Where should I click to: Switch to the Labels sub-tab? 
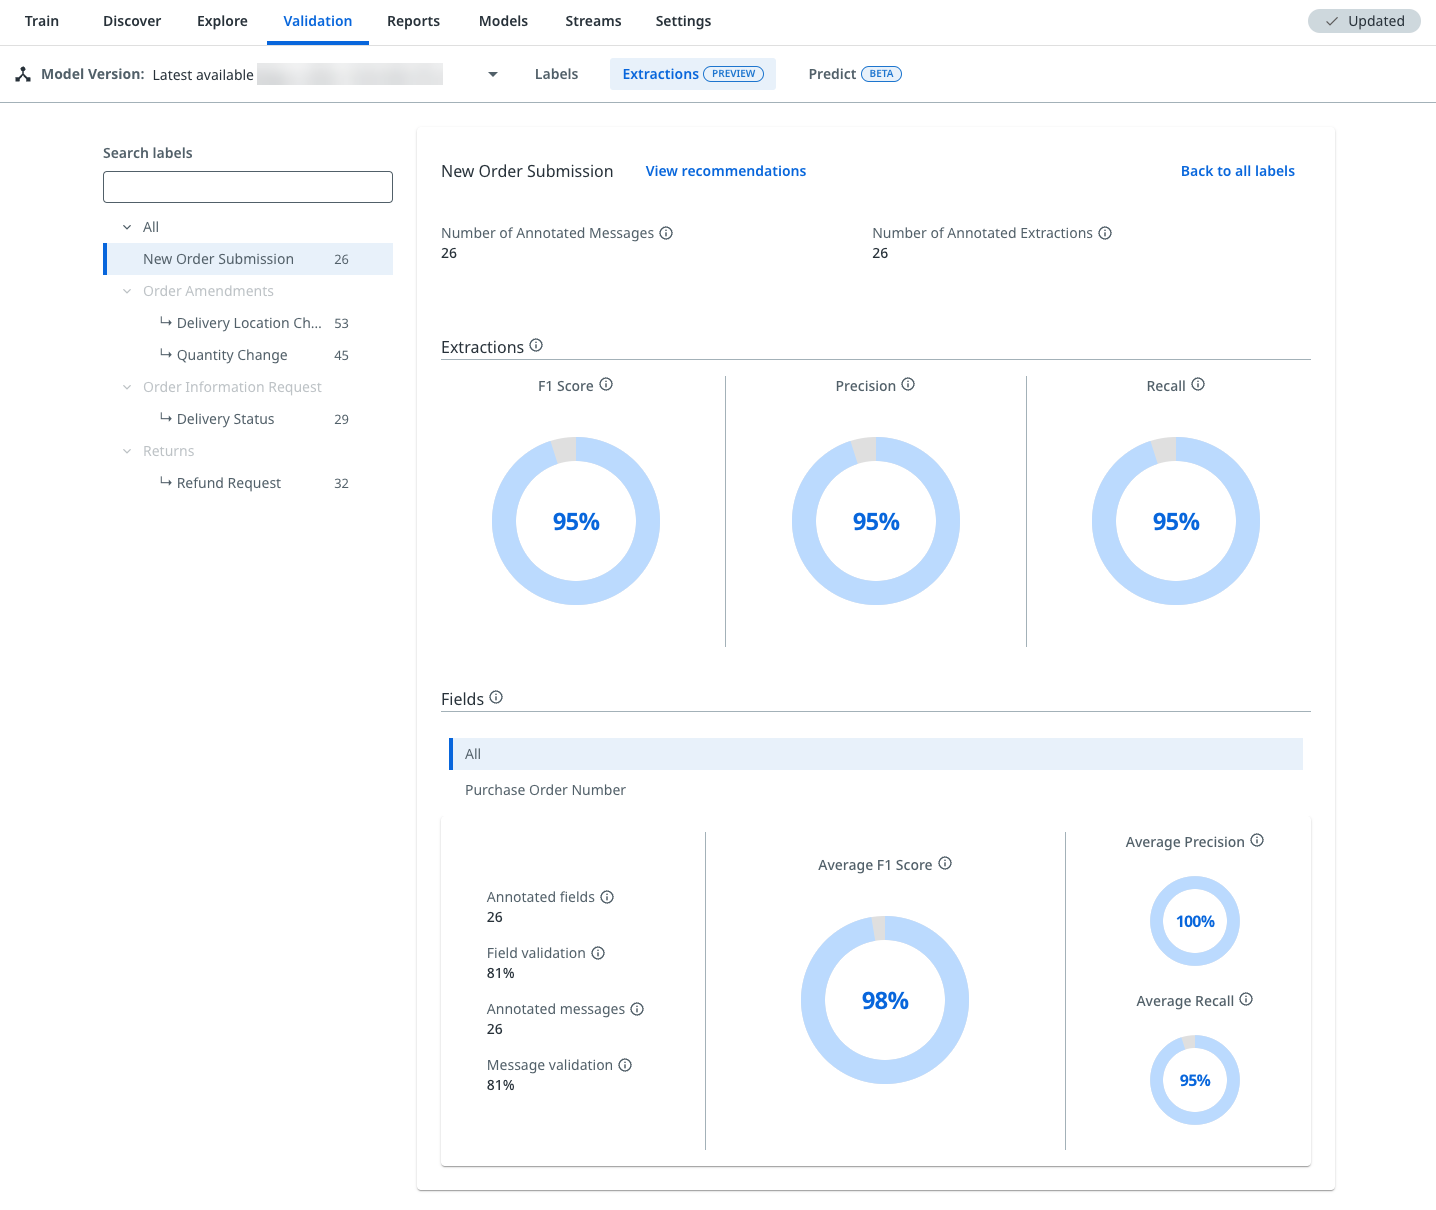click(556, 74)
